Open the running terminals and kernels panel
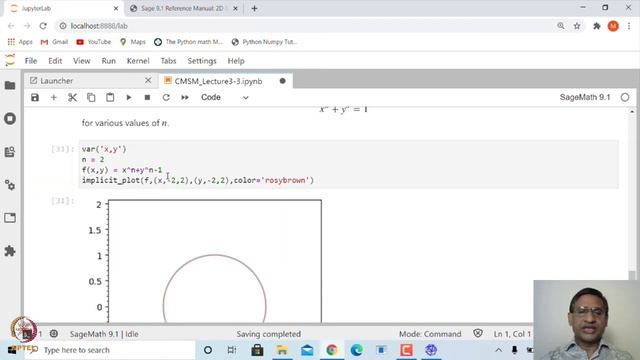640x360 pixels. (10, 119)
